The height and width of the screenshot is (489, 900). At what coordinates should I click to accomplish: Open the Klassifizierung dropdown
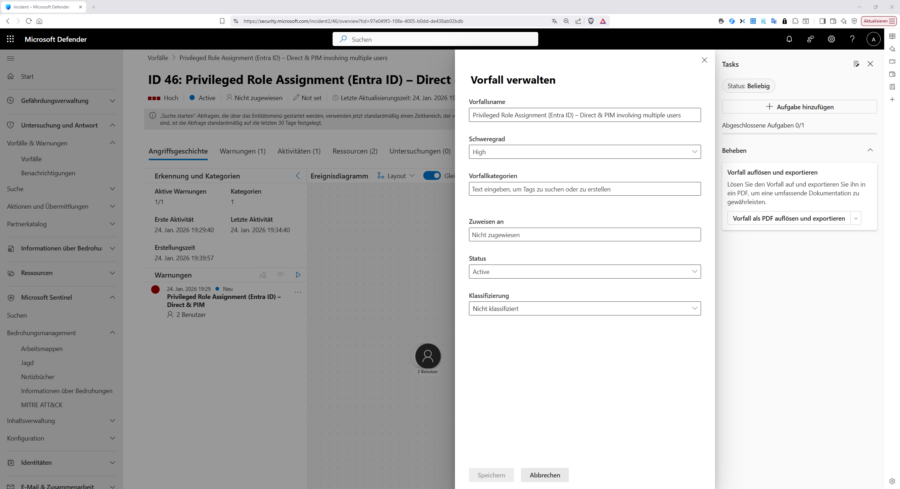click(x=584, y=309)
